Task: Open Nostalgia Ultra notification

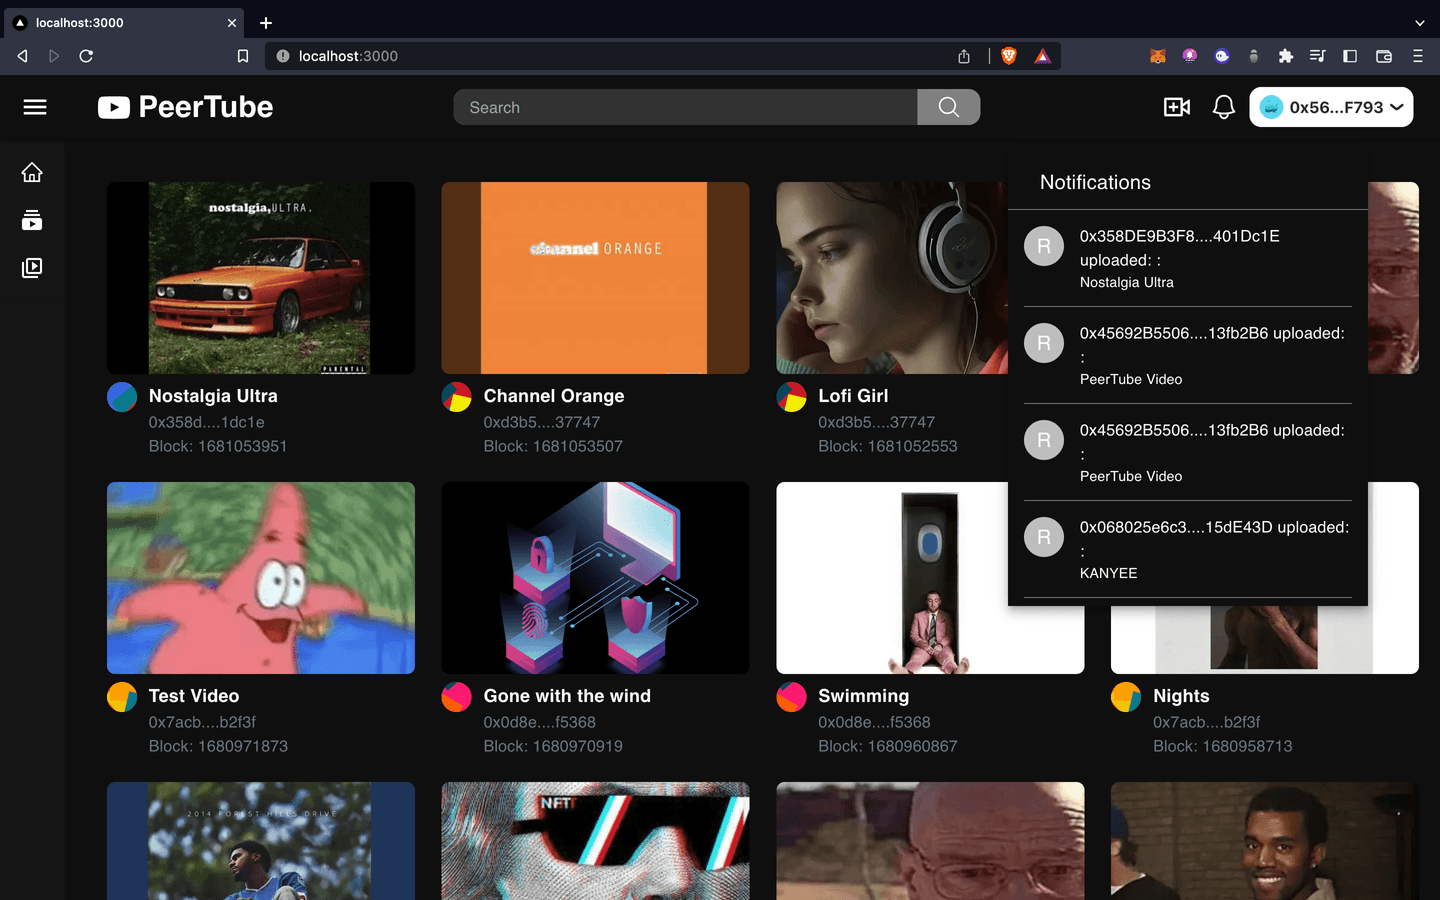Action: 1188,258
